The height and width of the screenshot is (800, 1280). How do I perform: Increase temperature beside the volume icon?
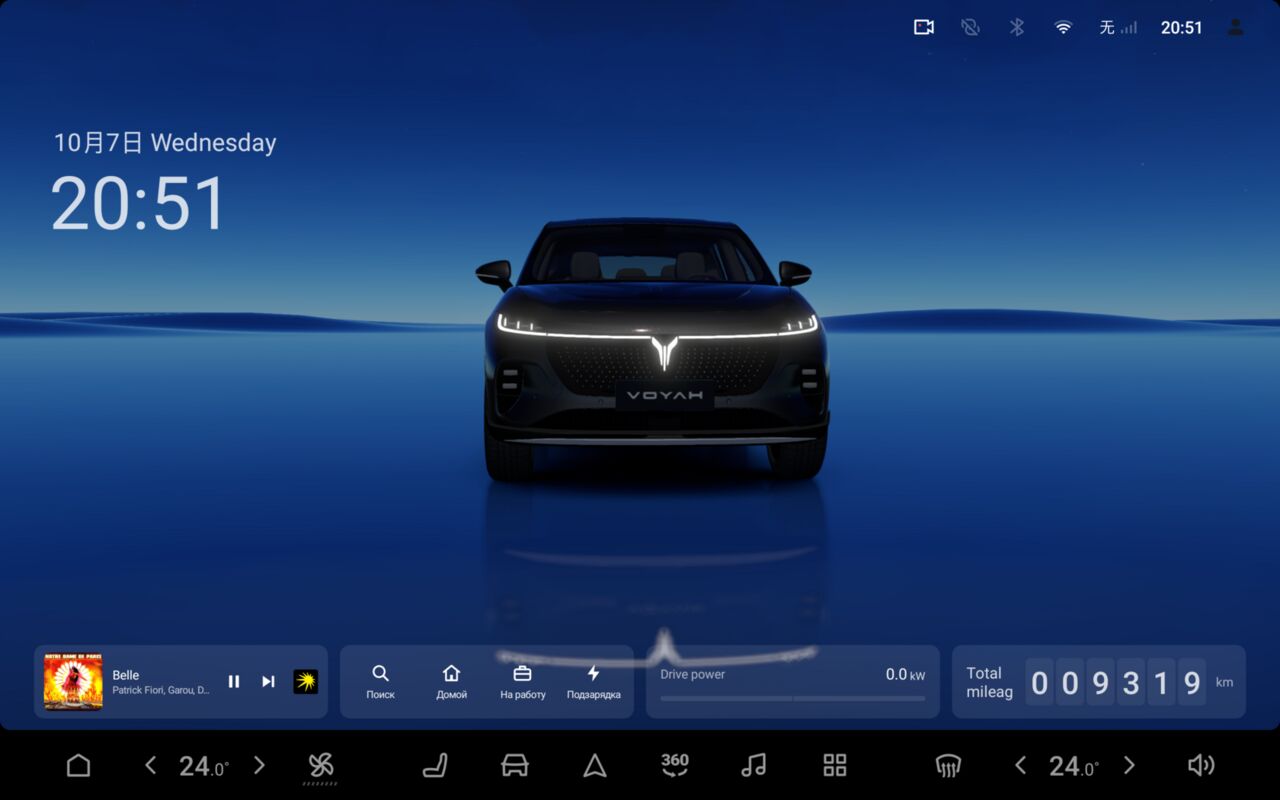1129,766
